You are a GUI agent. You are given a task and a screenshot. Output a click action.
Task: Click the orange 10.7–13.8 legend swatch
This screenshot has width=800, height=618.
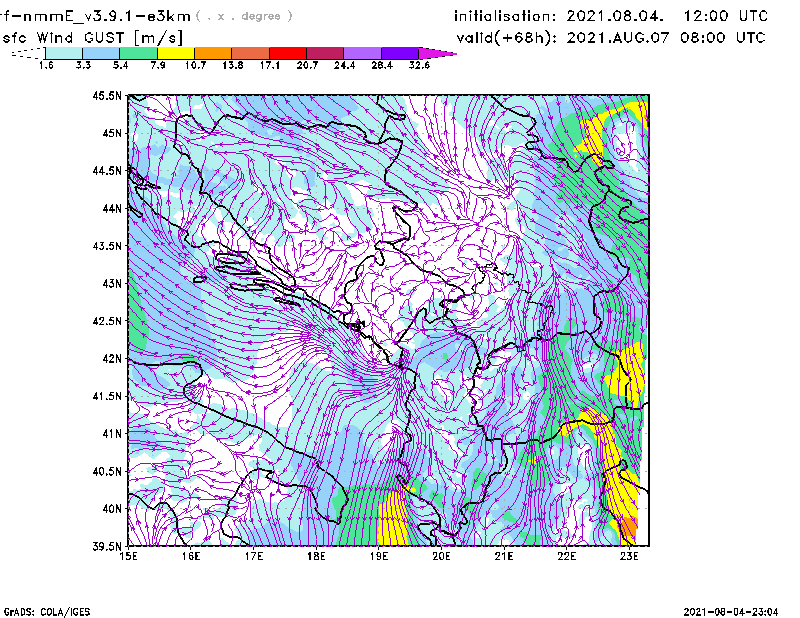pyautogui.click(x=213, y=53)
